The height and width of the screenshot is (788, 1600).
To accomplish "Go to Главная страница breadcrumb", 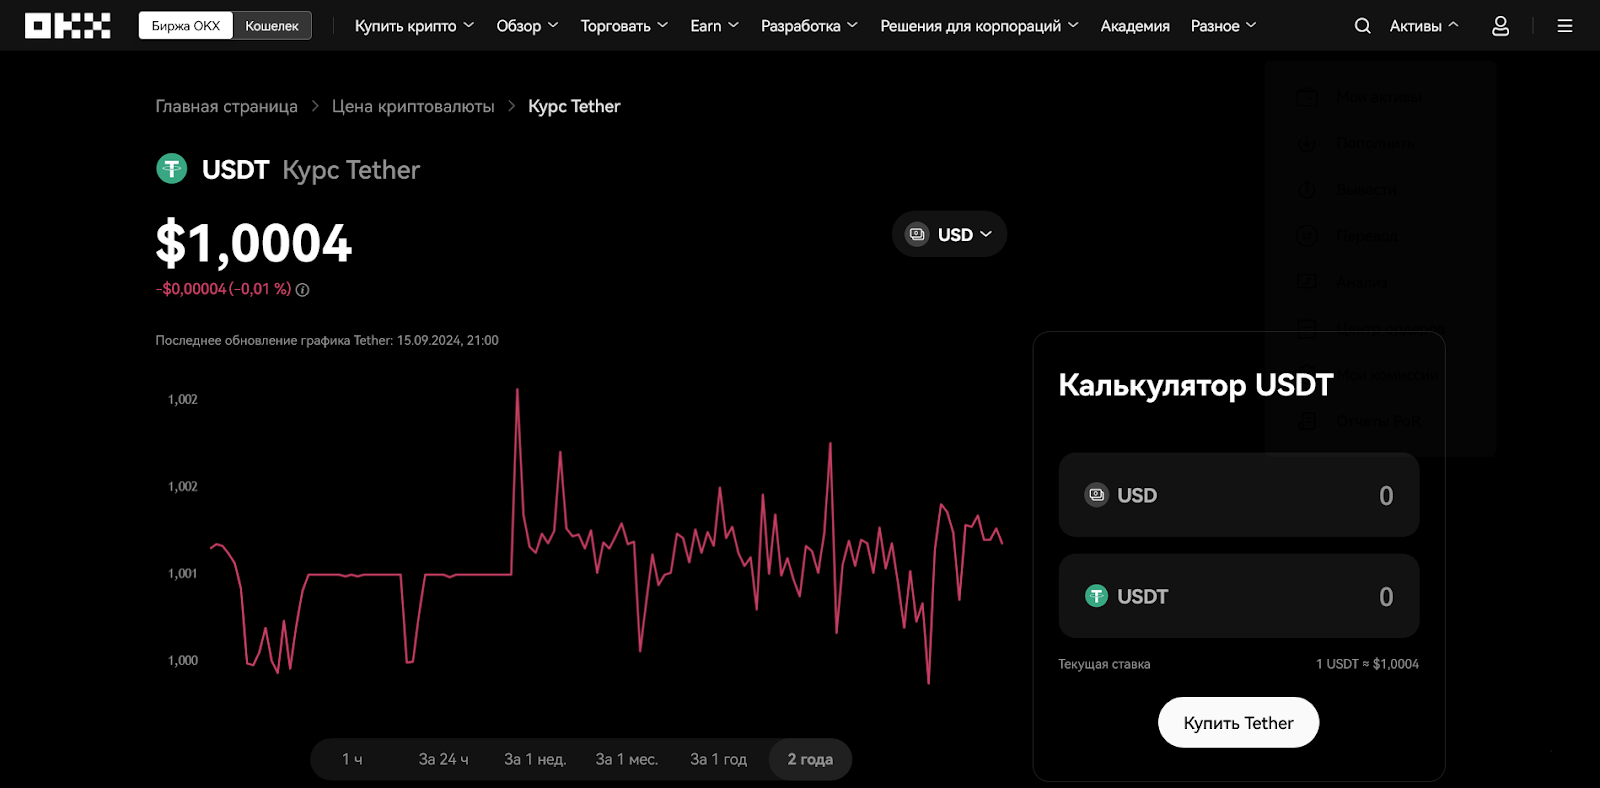I will click(x=226, y=106).
